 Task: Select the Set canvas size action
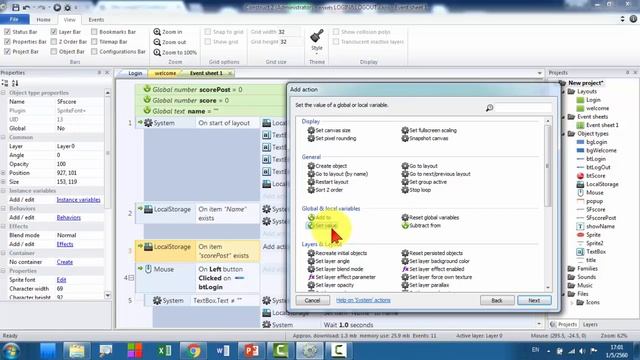(x=329, y=130)
